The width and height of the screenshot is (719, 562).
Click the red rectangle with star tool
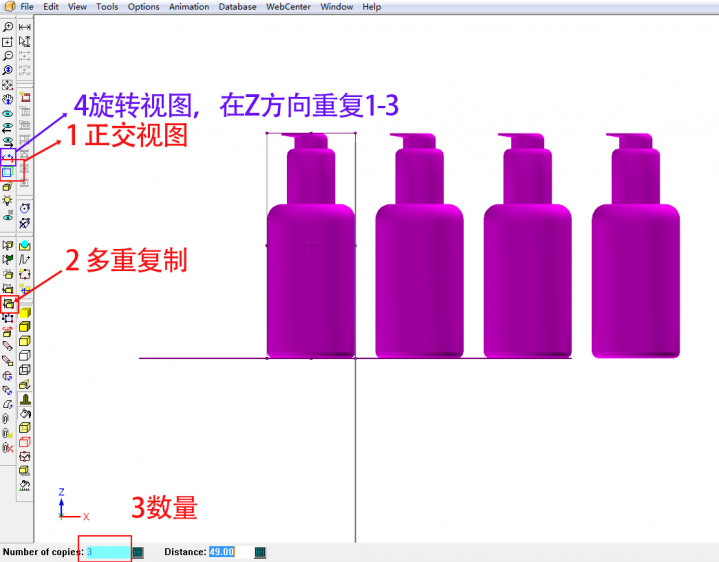[25, 274]
